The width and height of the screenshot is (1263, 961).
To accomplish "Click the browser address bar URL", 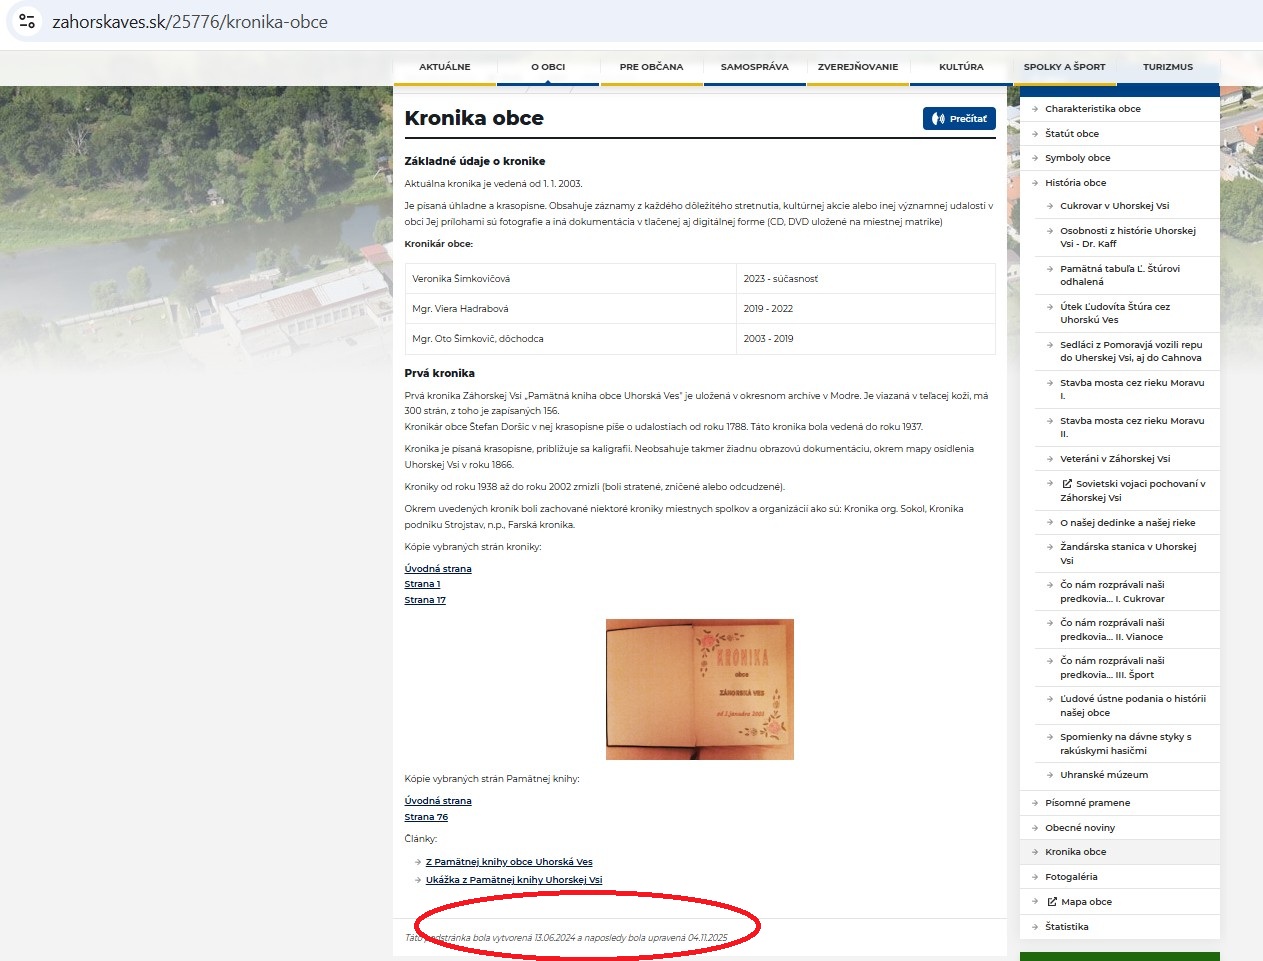I will [190, 22].
